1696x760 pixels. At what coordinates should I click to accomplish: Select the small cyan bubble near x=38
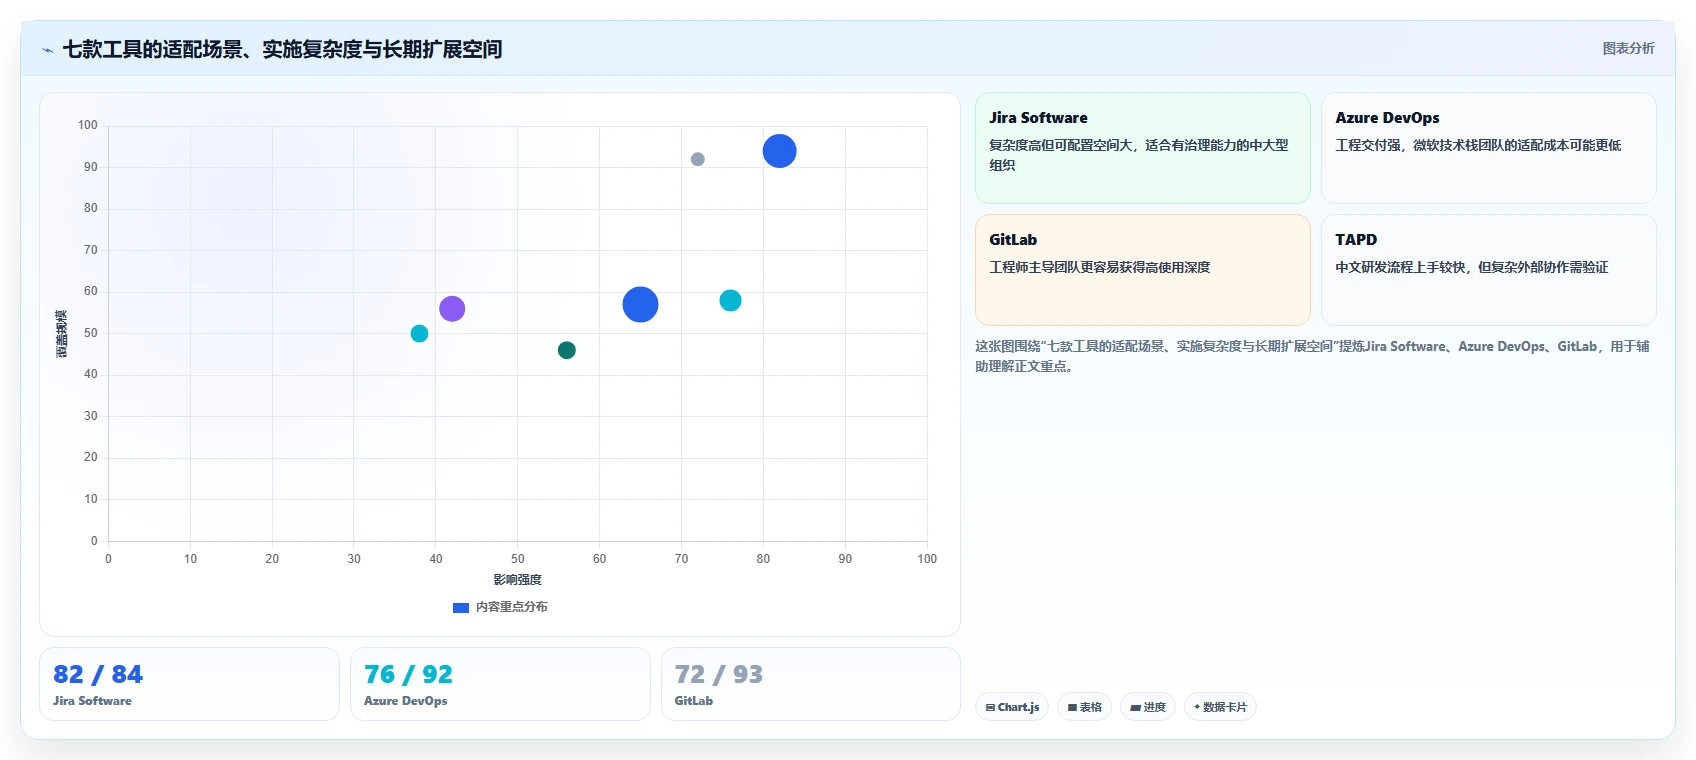[x=419, y=333]
